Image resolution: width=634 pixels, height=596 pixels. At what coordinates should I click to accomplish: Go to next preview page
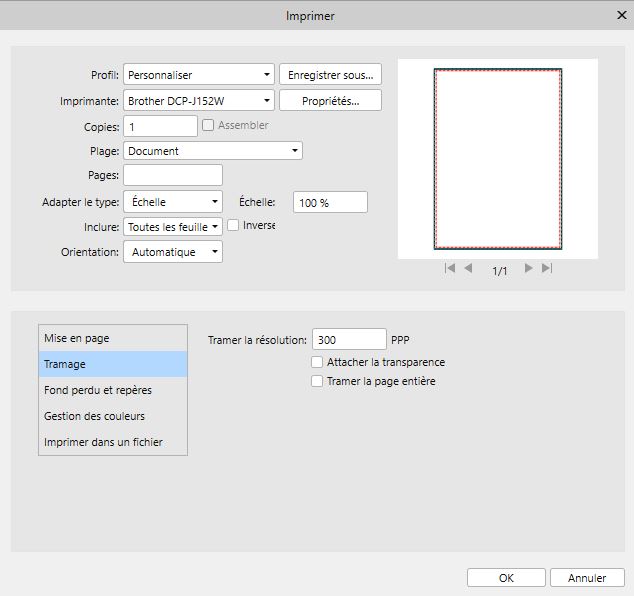[528, 268]
